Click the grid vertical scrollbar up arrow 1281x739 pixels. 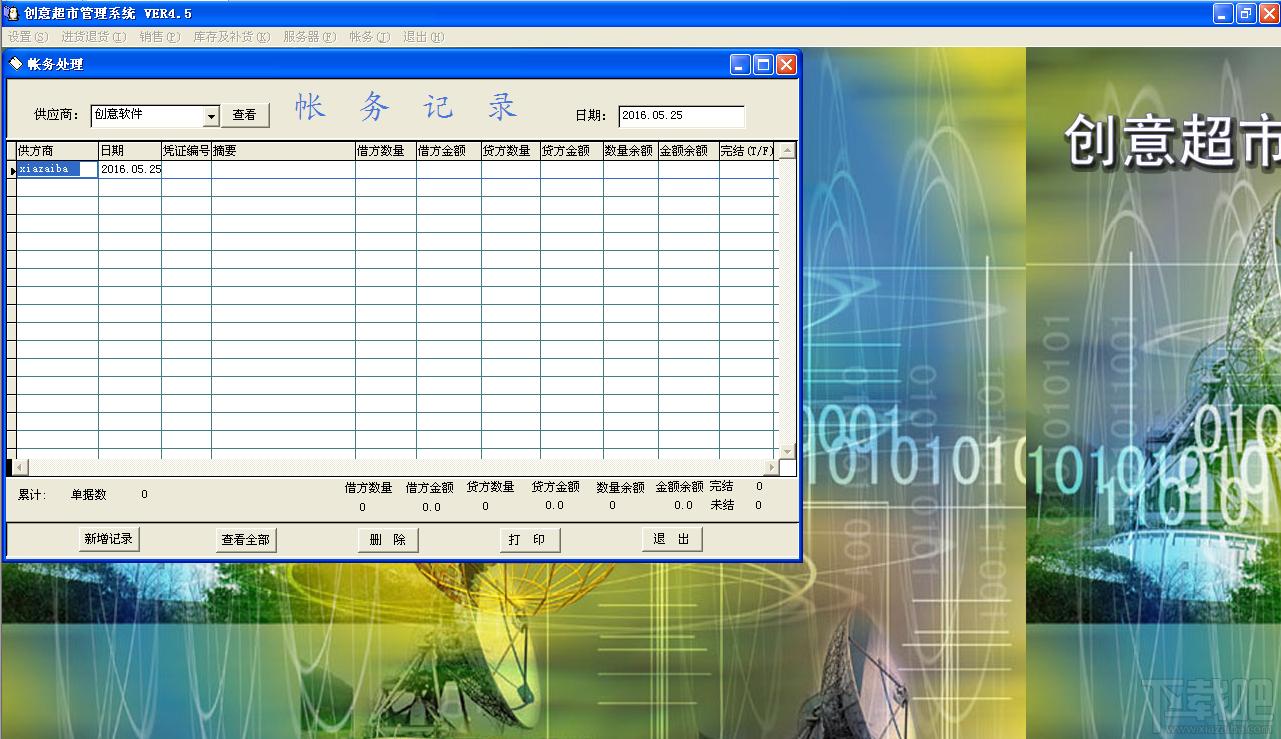pos(788,151)
